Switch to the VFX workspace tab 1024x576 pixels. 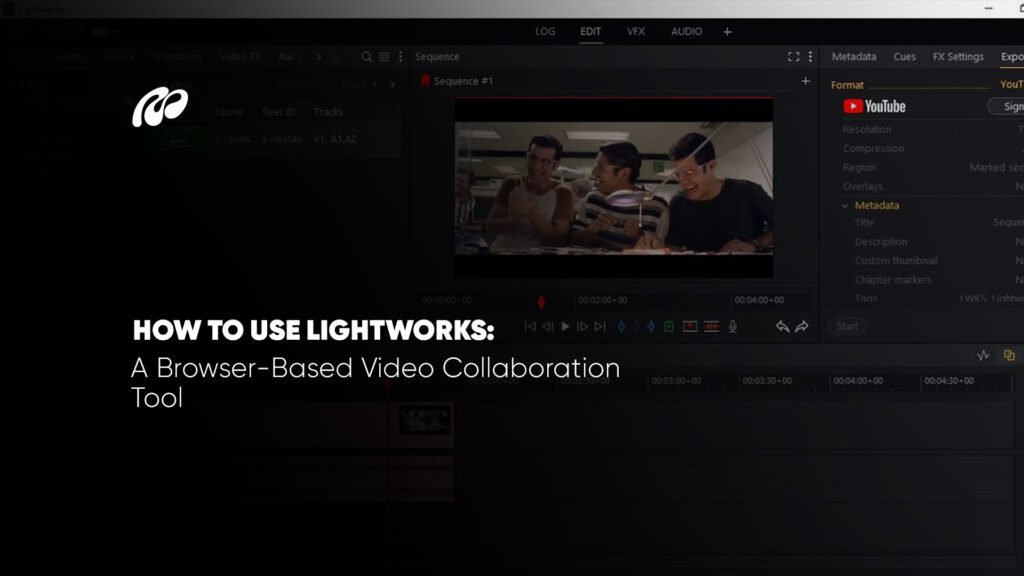tap(636, 31)
